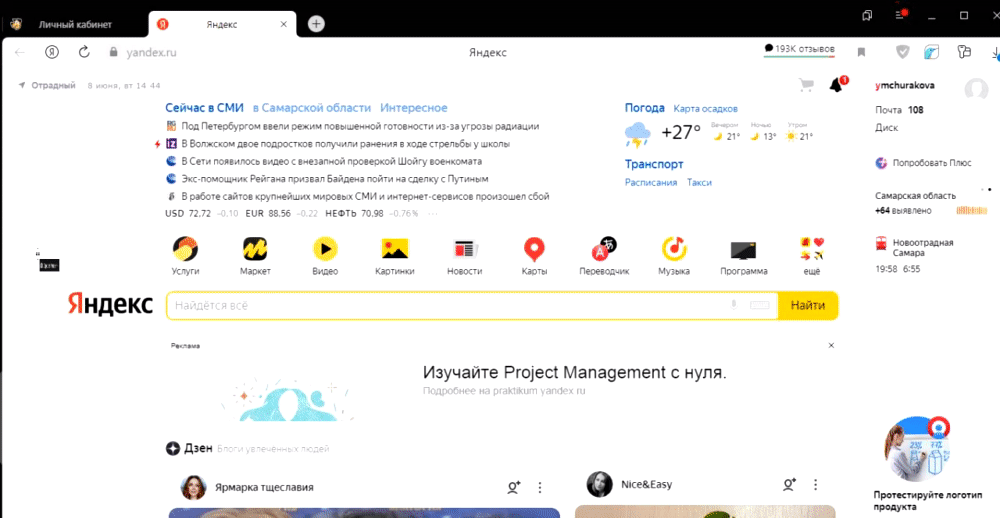Image resolution: width=1000 pixels, height=518 pixels.
Task: Switch to в Самарской области news
Action: pyautogui.click(x=312, y=108)
